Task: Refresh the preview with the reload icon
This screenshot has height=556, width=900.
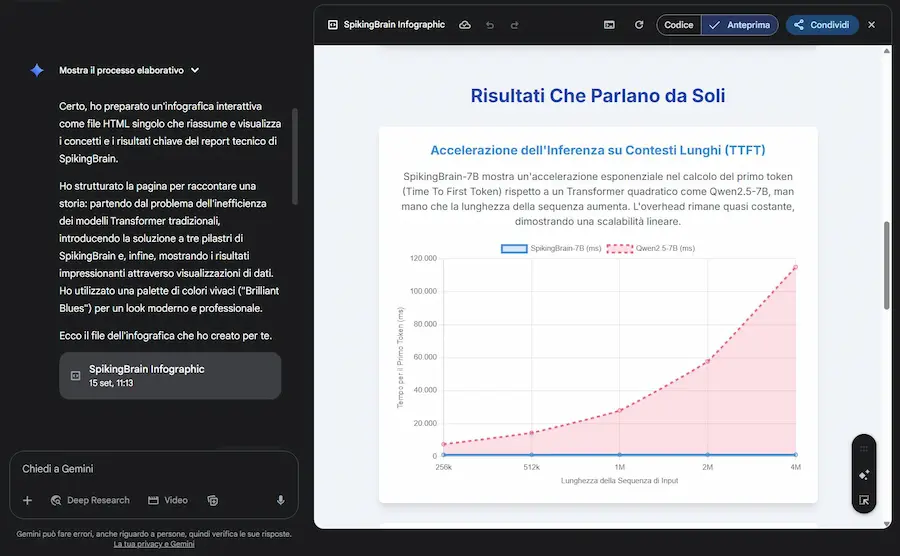Action: coord(639,25)
